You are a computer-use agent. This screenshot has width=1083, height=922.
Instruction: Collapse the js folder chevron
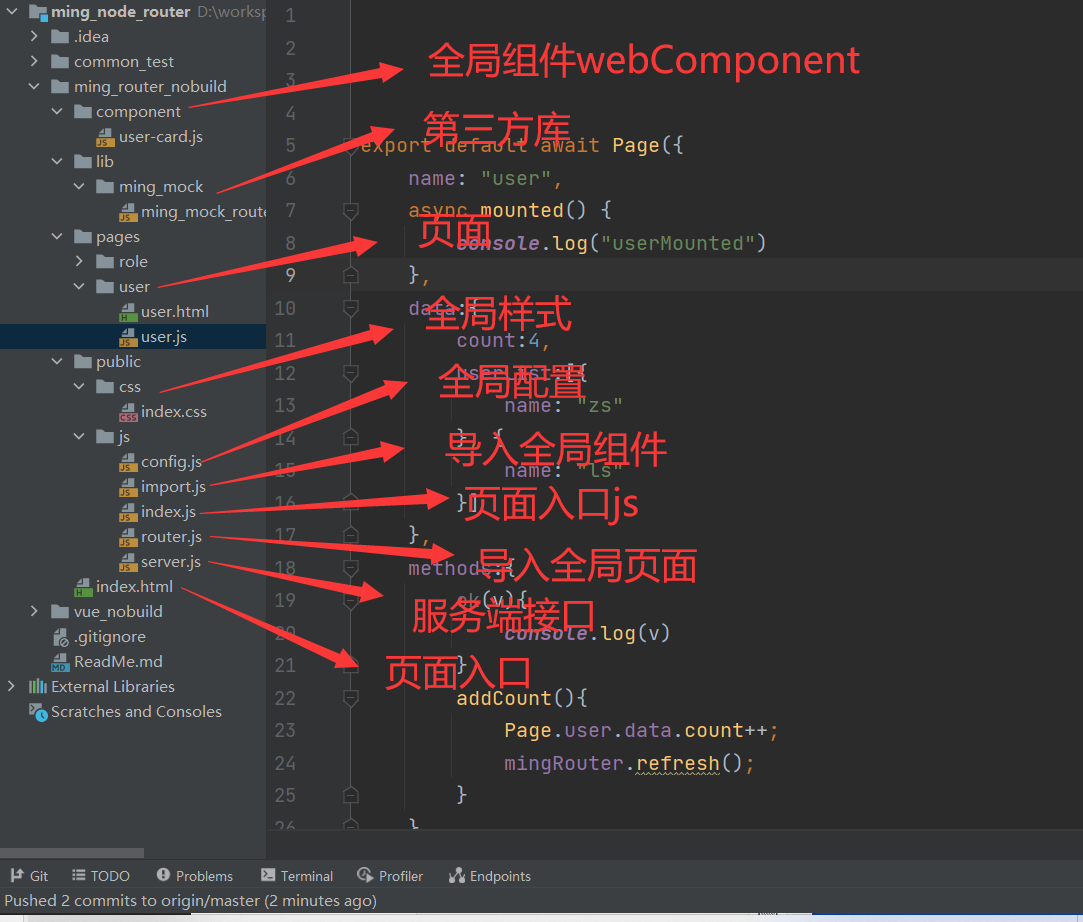[x=79, y=436]
